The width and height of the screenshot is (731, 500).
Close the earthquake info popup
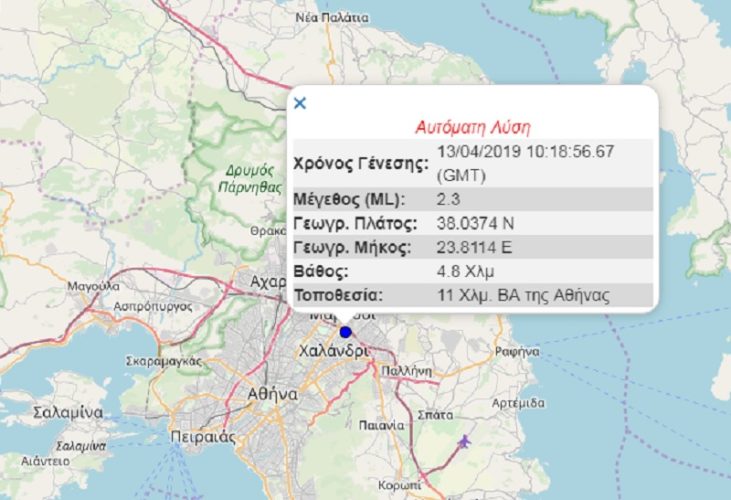300,102
